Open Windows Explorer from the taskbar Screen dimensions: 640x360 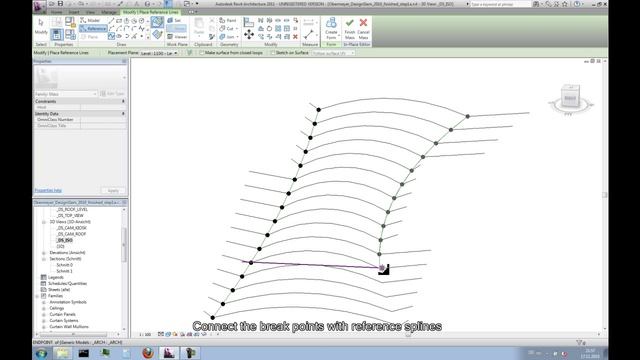click(x=62, y=353)
